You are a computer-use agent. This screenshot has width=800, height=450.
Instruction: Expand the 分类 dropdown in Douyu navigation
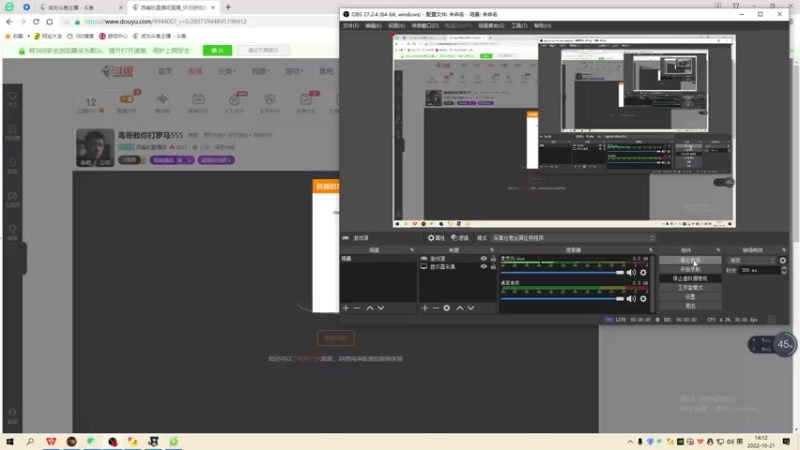(227, 71)
